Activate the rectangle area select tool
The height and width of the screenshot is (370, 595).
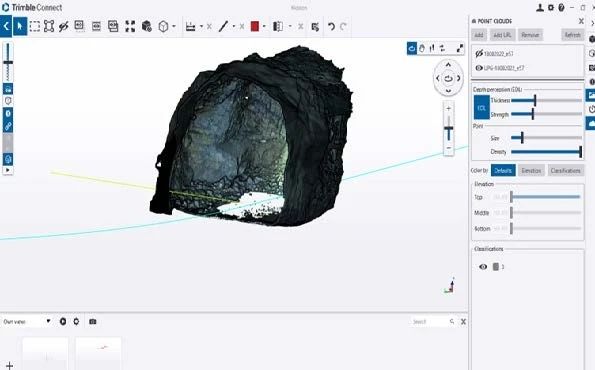(x=35, y=26)
